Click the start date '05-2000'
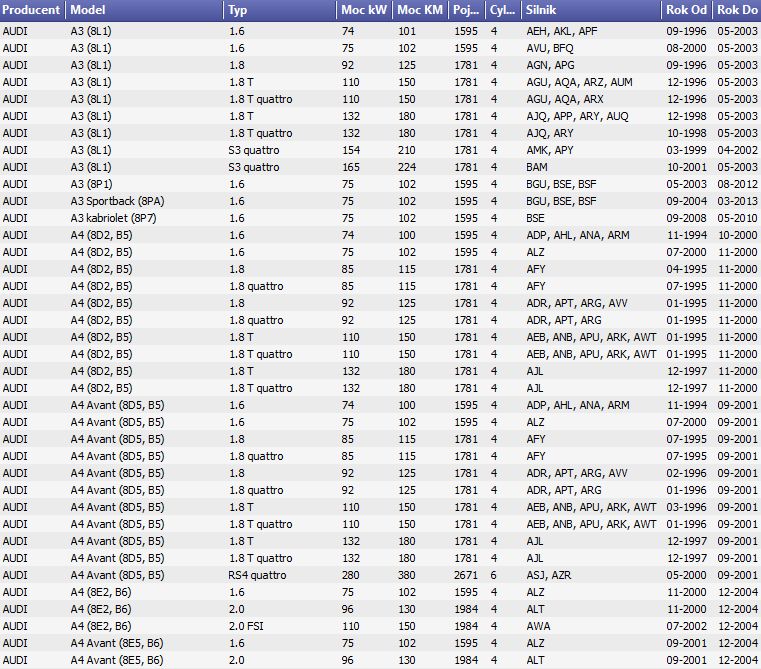 pyautogui.click(x=686, y=575)
